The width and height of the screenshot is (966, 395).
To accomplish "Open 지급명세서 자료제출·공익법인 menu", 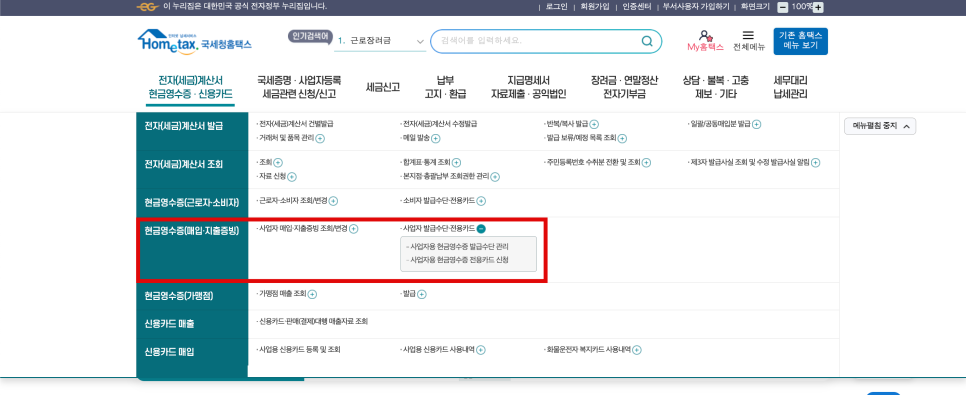I will point(528,88).
